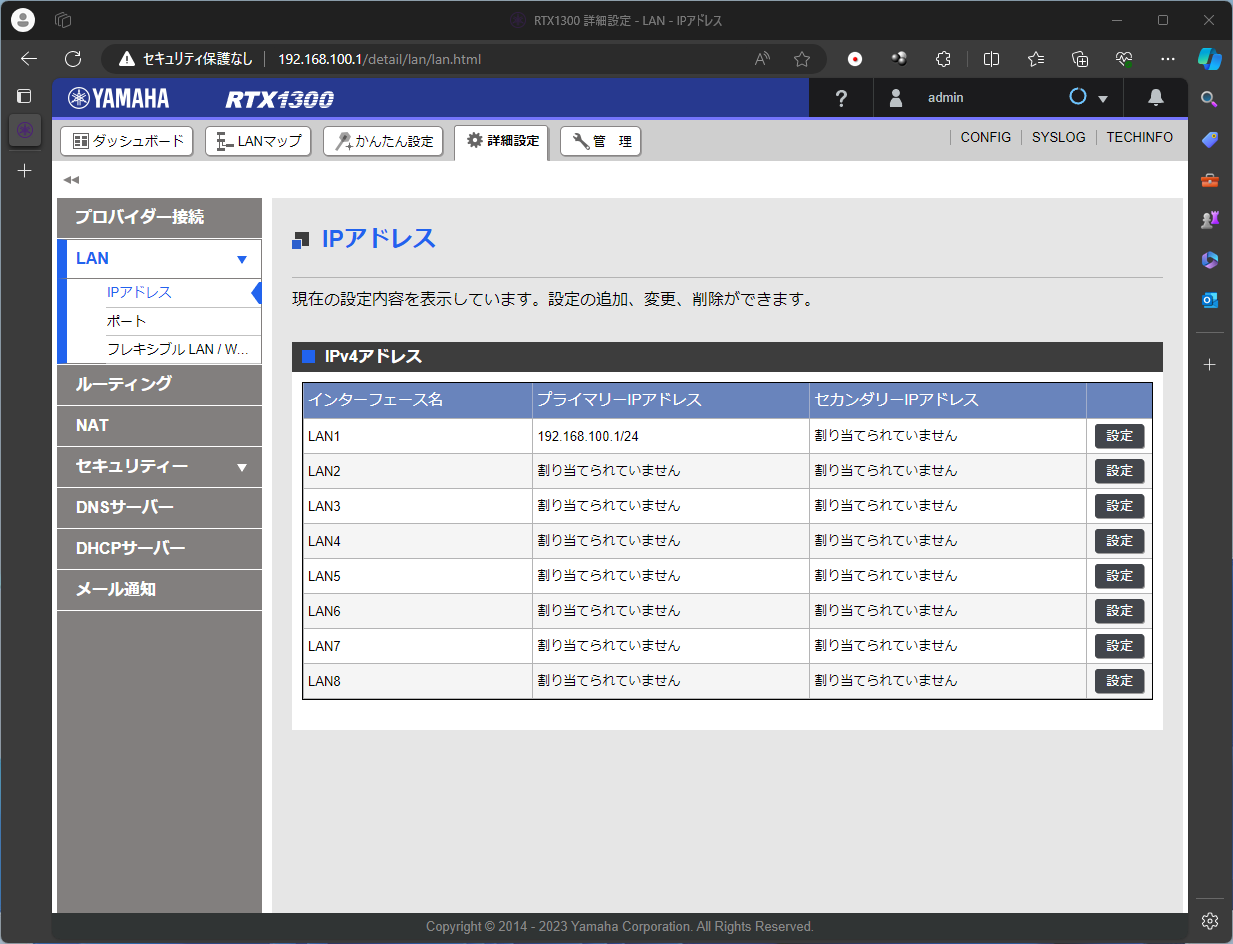Open the メール通知 menu

[x=159, y=589]
